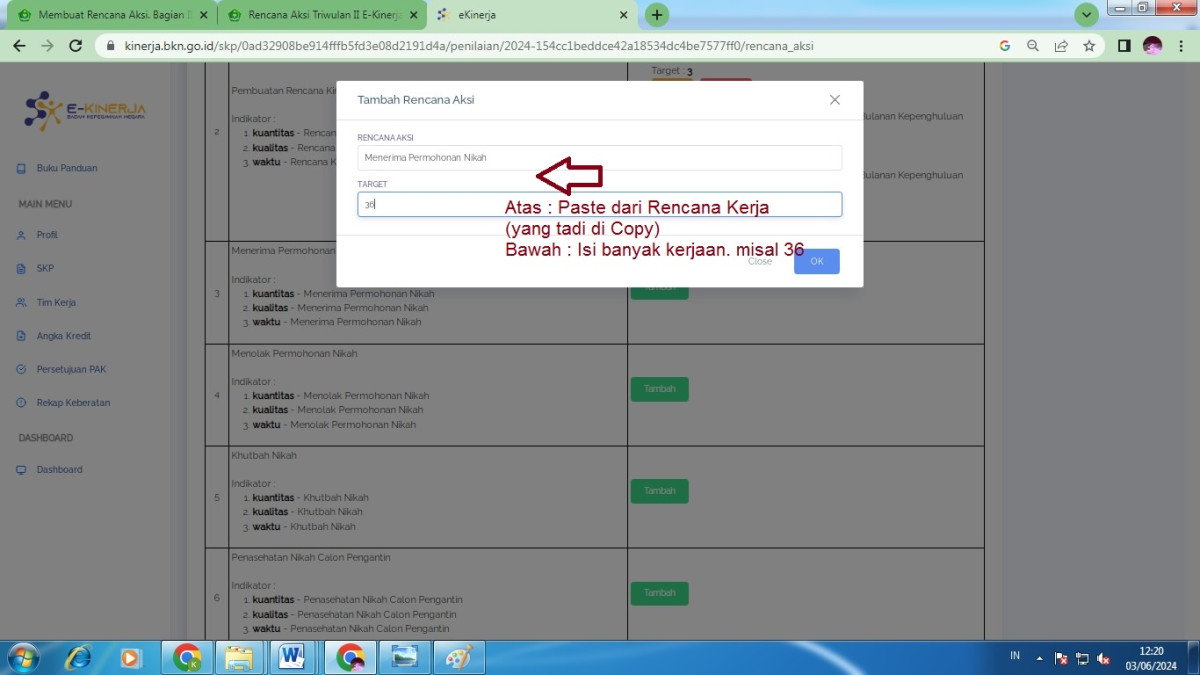
Task: Click 'Menolak Permohonan Nikah' row title
Action: (x=294, y=353)
